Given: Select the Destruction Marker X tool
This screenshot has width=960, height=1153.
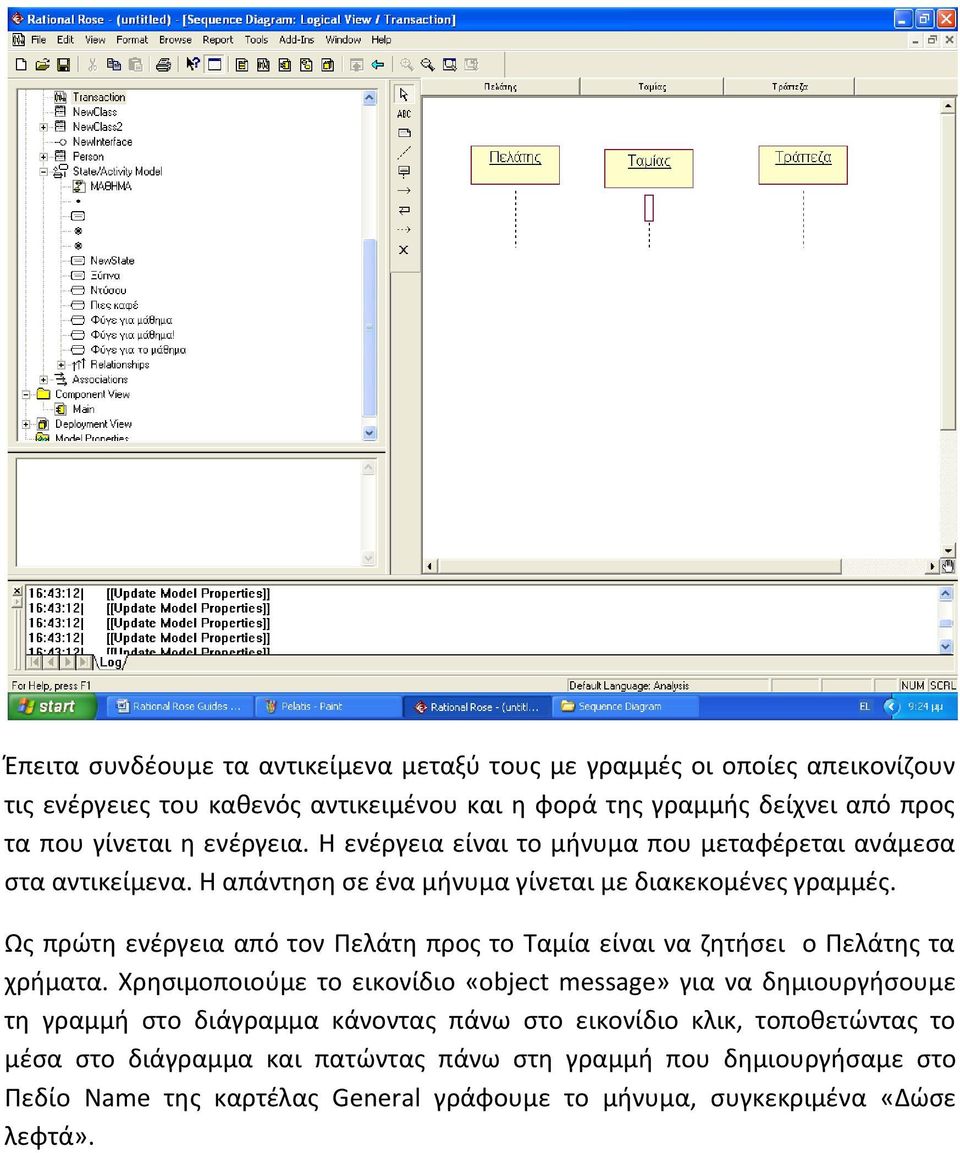Looking at the screenshot, I should tap(404, 250).
